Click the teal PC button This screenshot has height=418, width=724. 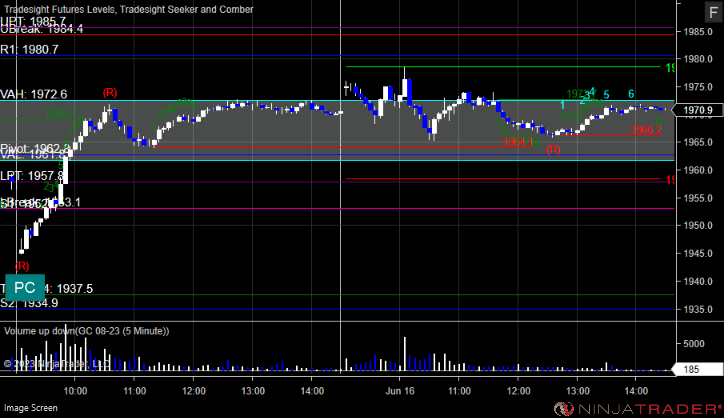click(25, 288)
